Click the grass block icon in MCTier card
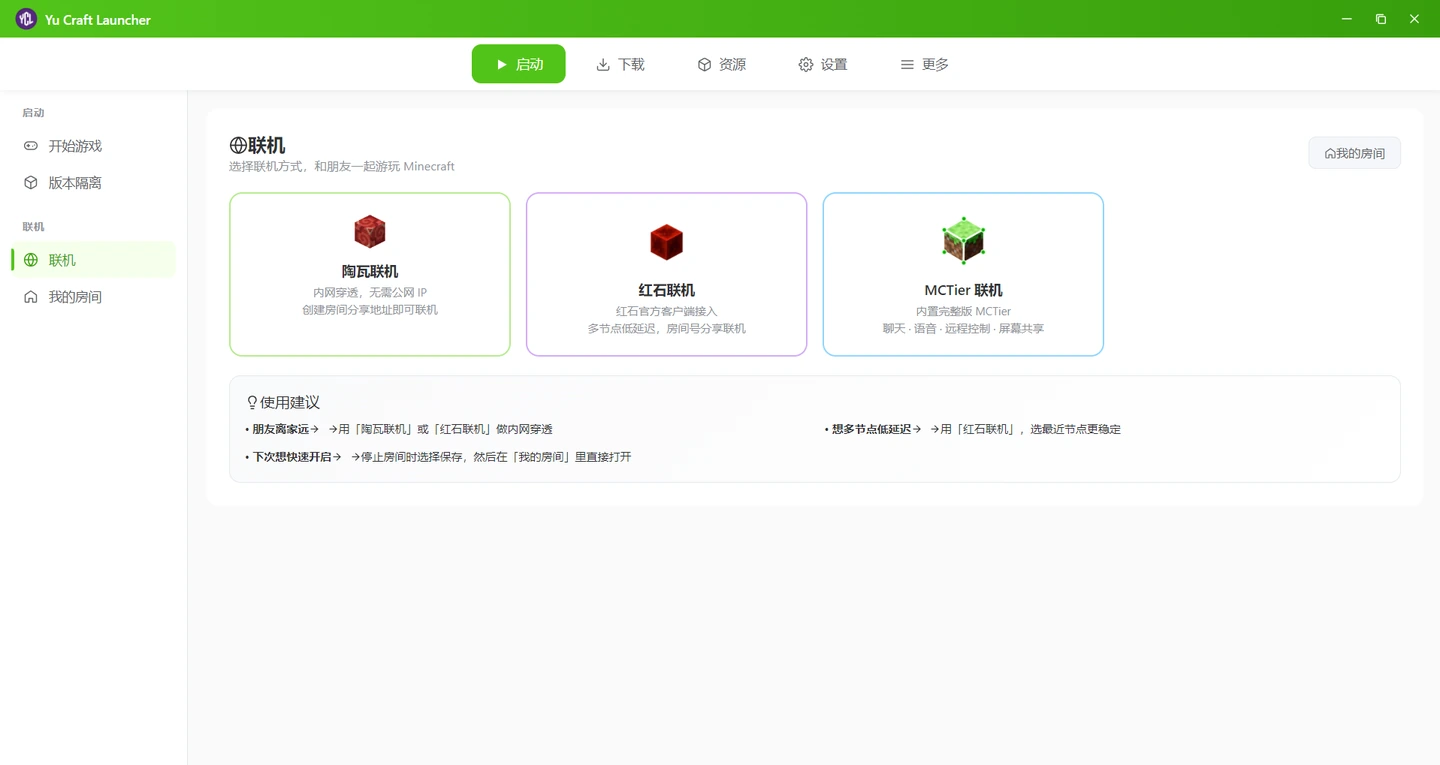Viewport: 1440px width, 765px height. pyautogui.click(x=963, y=241)
